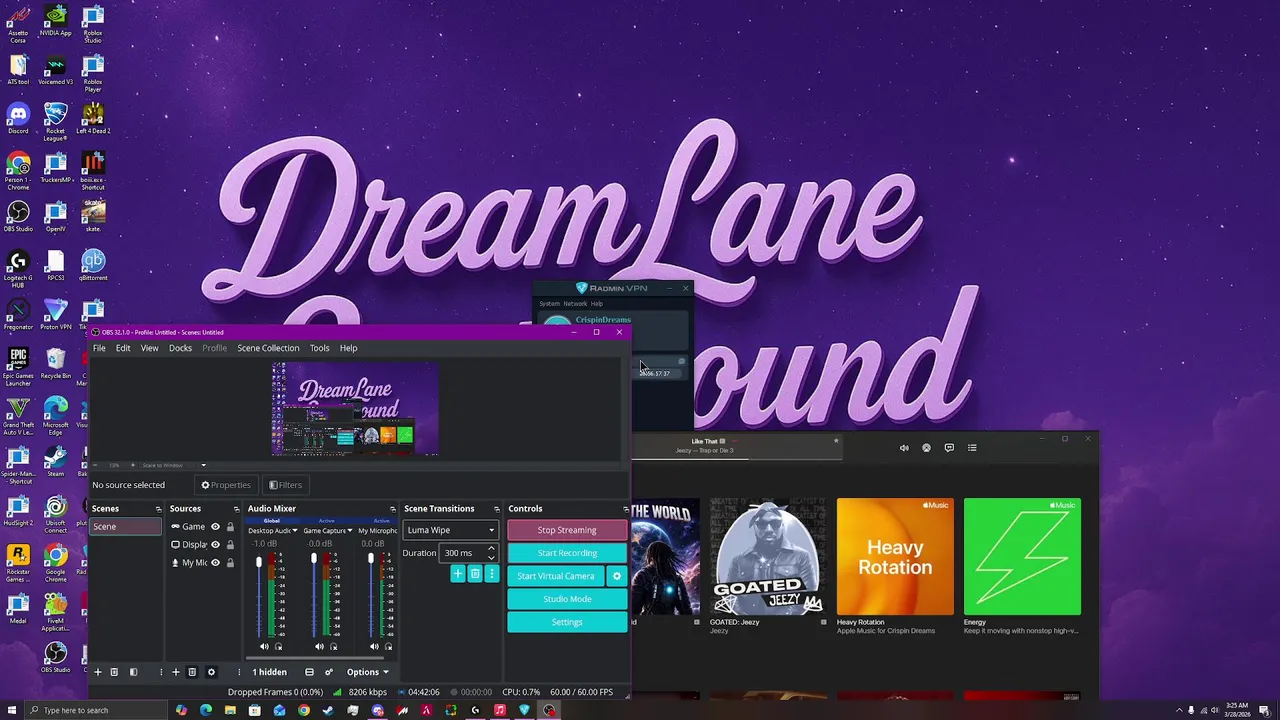Open the Docks menu in OBS

(180, 348)
